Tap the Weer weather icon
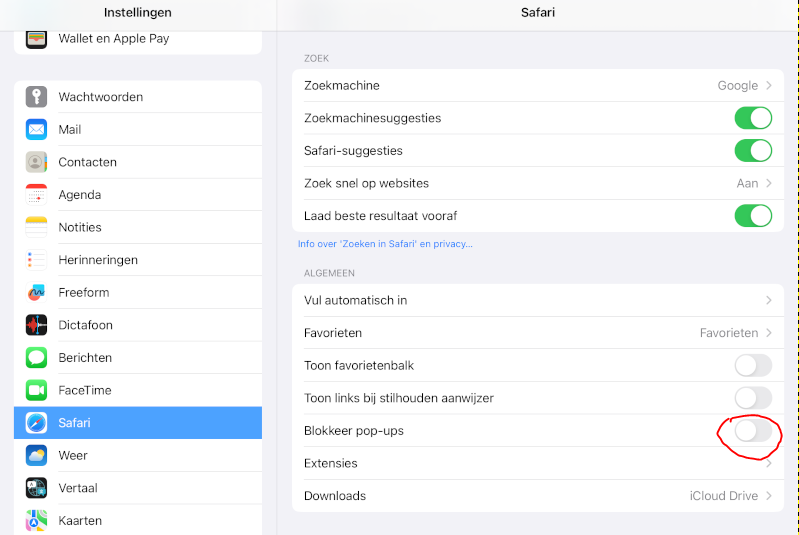Viewport: 799px width, 535px height. point(37,456)
